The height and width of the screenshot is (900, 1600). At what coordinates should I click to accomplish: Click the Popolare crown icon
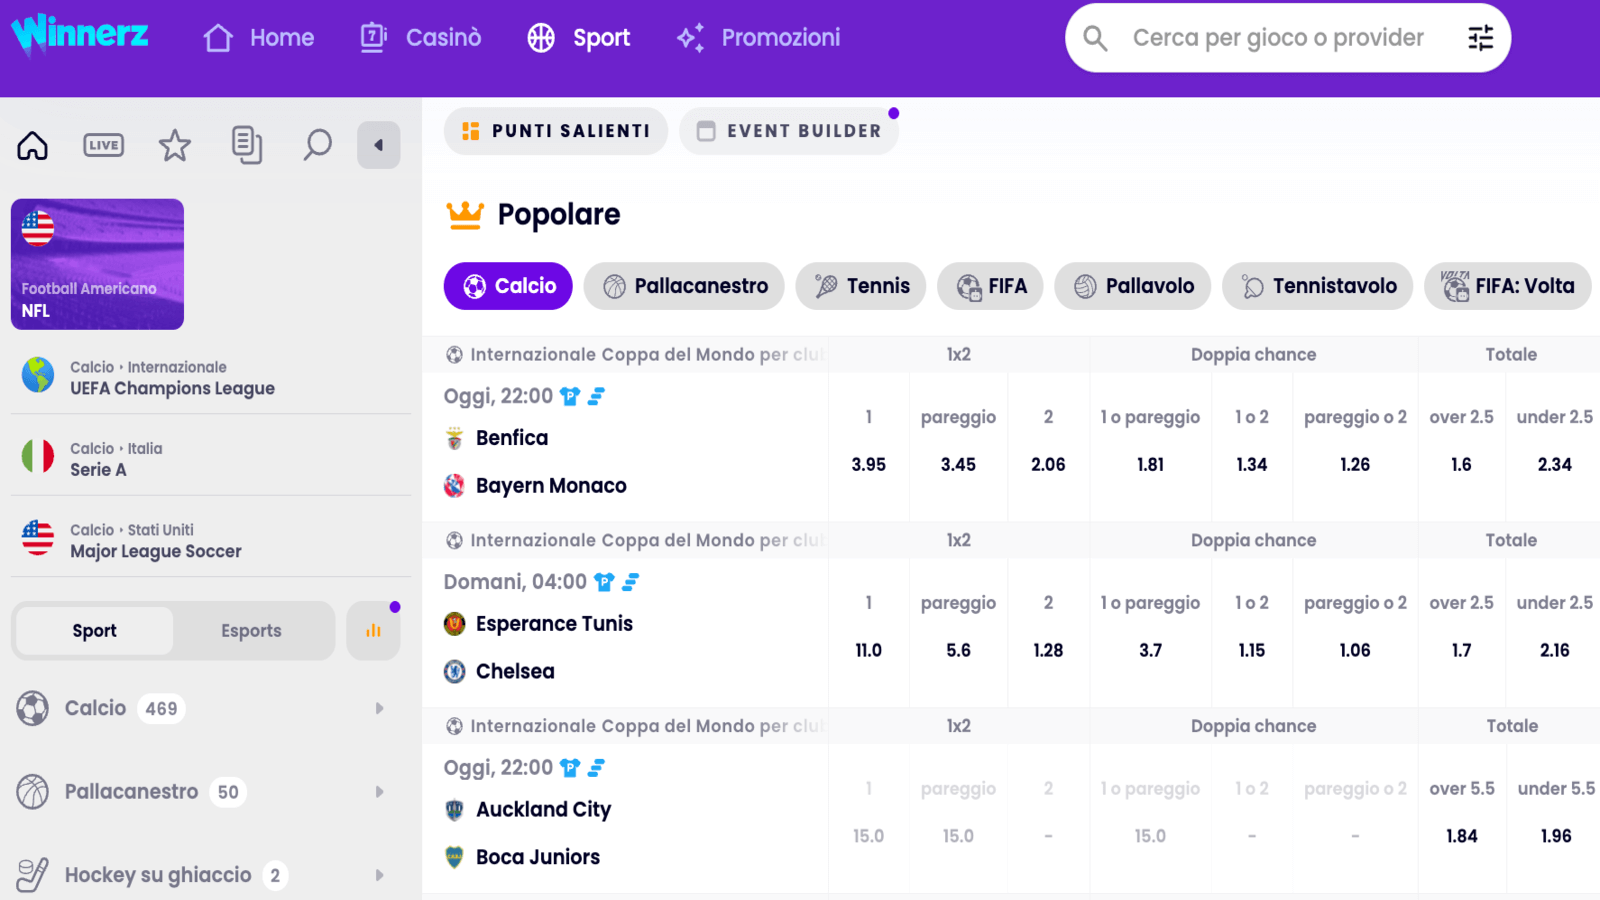tap(465, 214)
